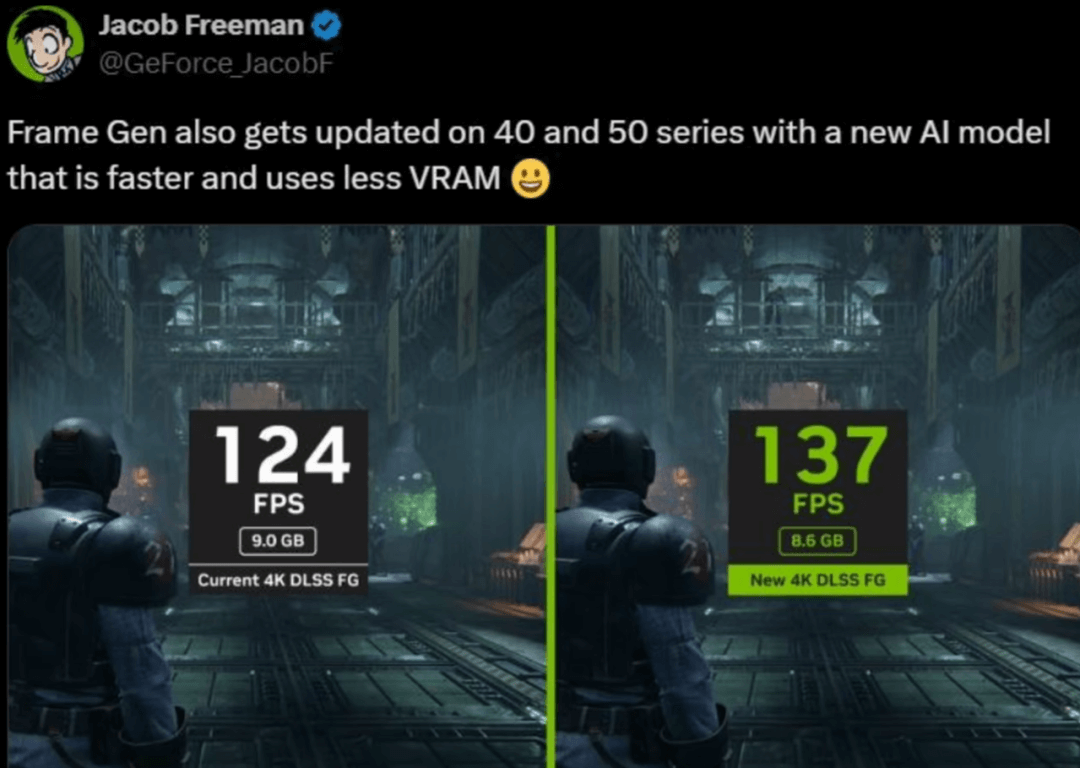Click the blue verified checkmark badge

326,26
